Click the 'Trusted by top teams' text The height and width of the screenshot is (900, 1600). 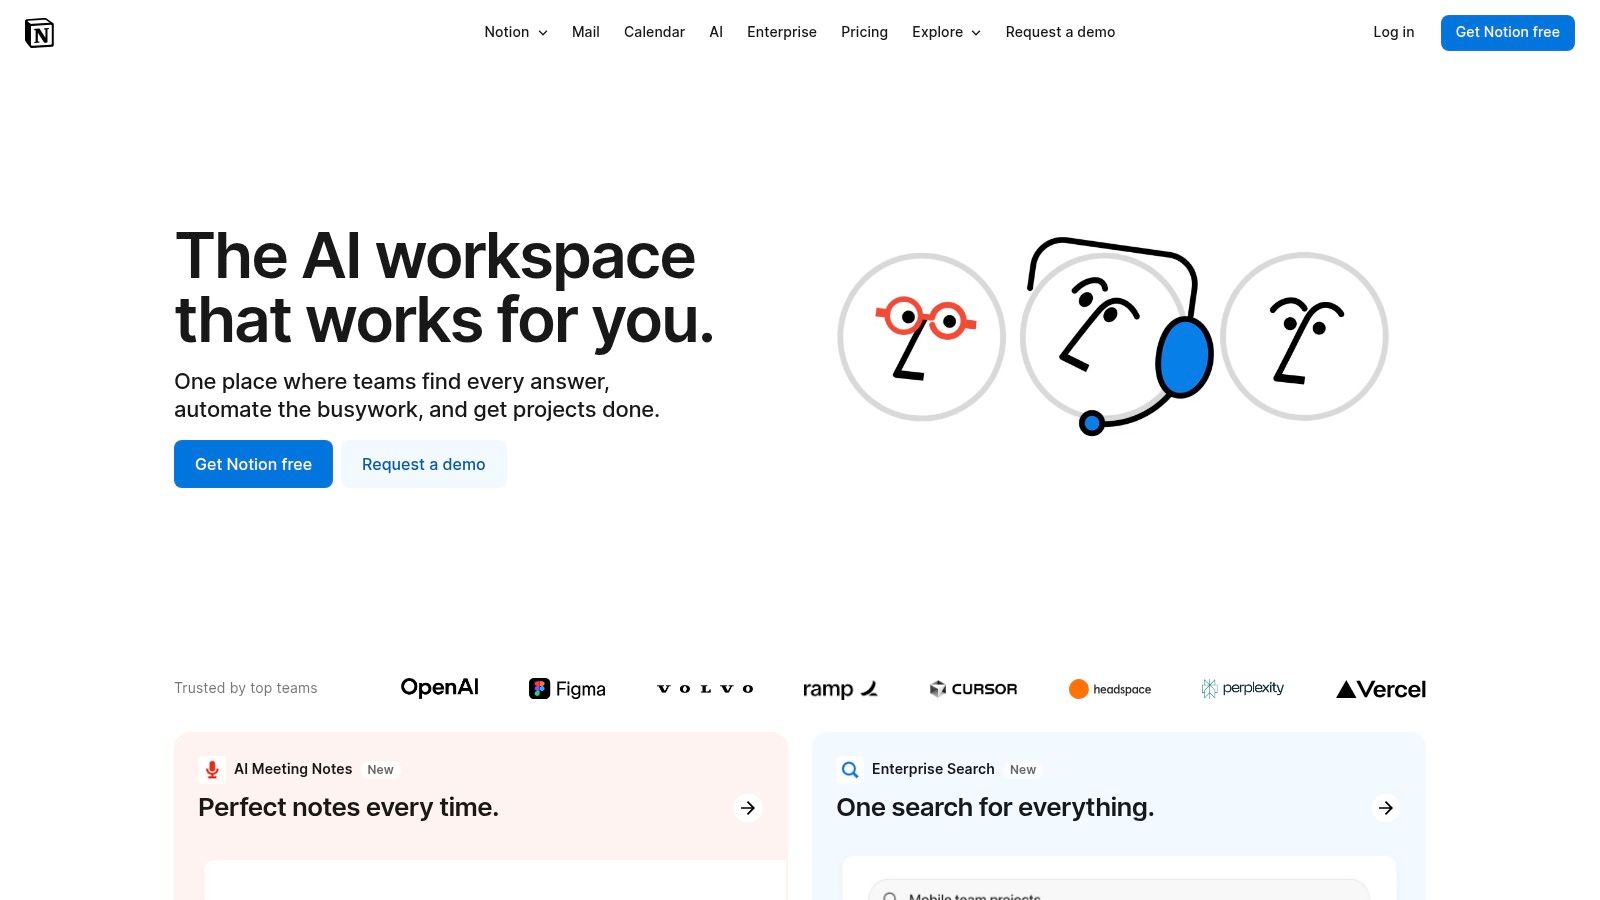(246, 688)
